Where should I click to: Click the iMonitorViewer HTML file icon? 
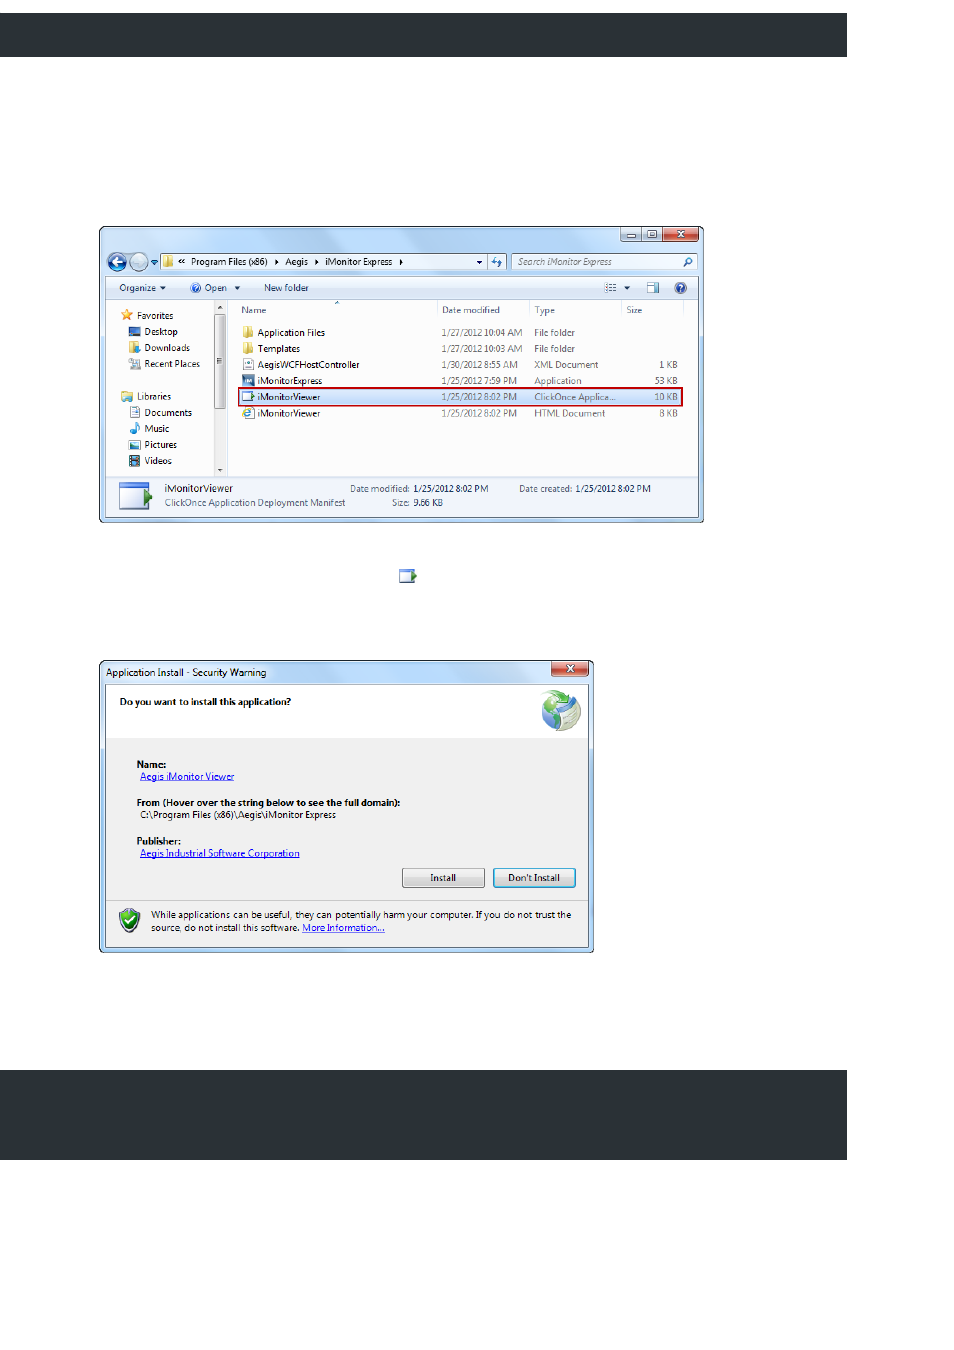(248, 413)
